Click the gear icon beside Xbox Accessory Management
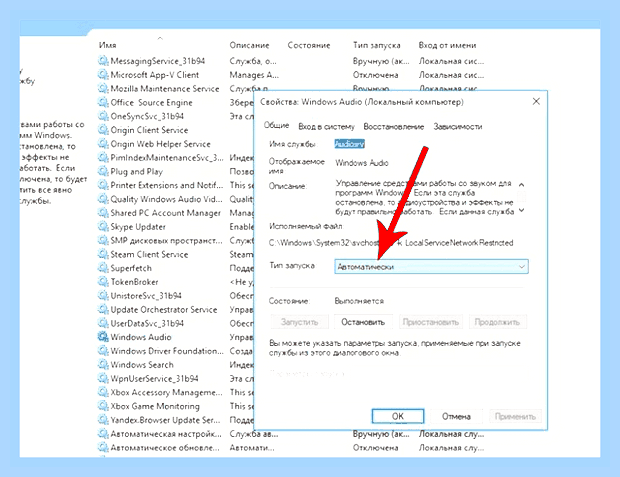Image resolution: width=620 pixels, height=477 pixels. tap(103, 392)
